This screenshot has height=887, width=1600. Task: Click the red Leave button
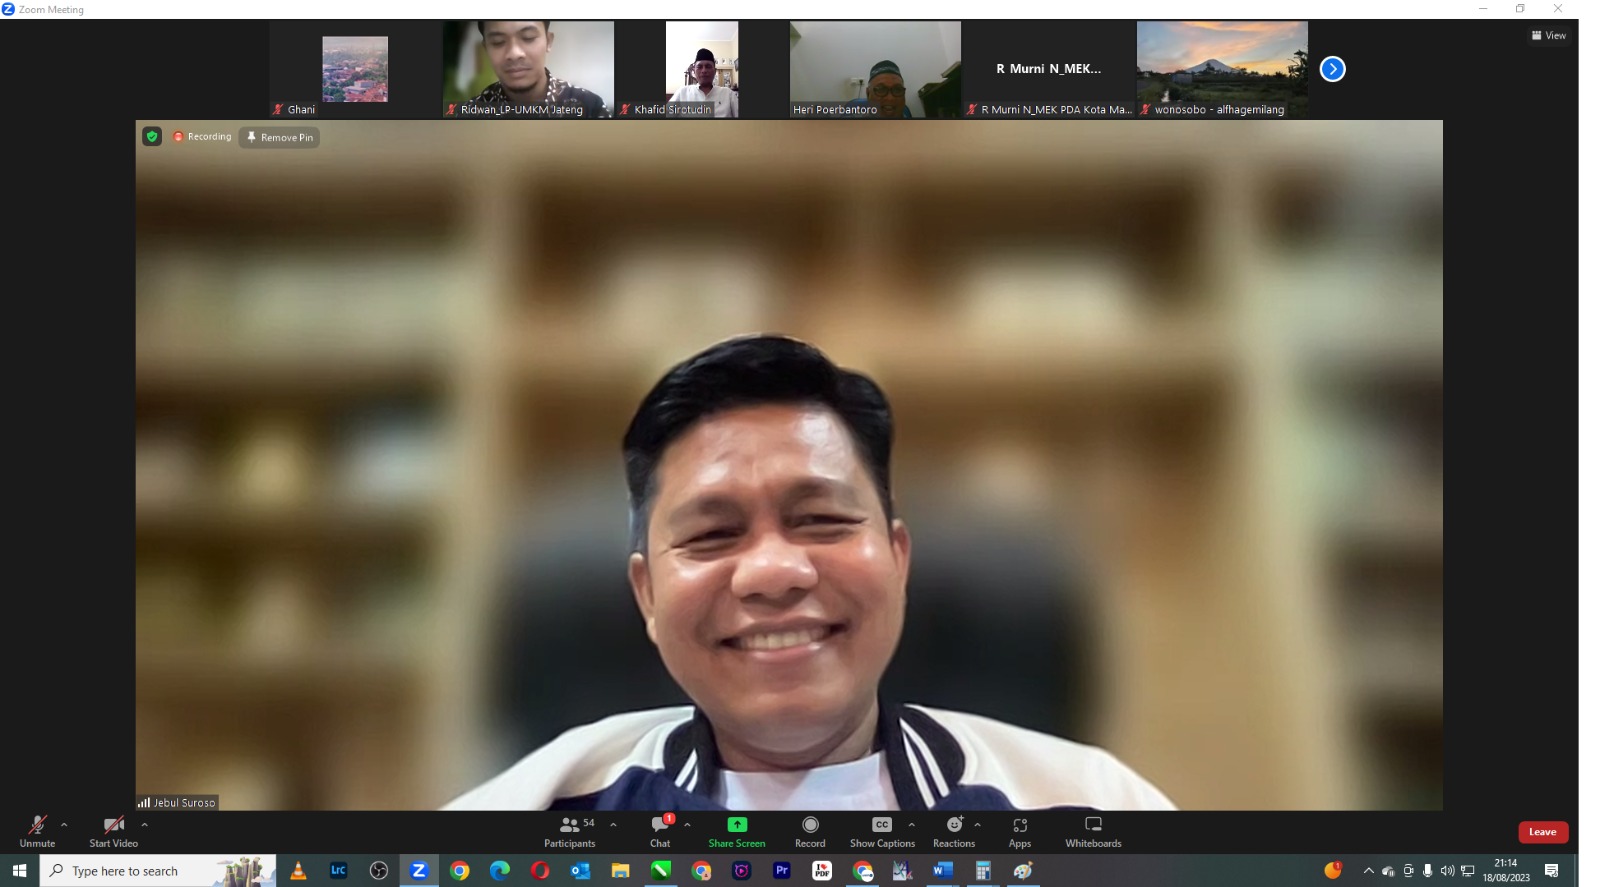[x=1542, y=832]
